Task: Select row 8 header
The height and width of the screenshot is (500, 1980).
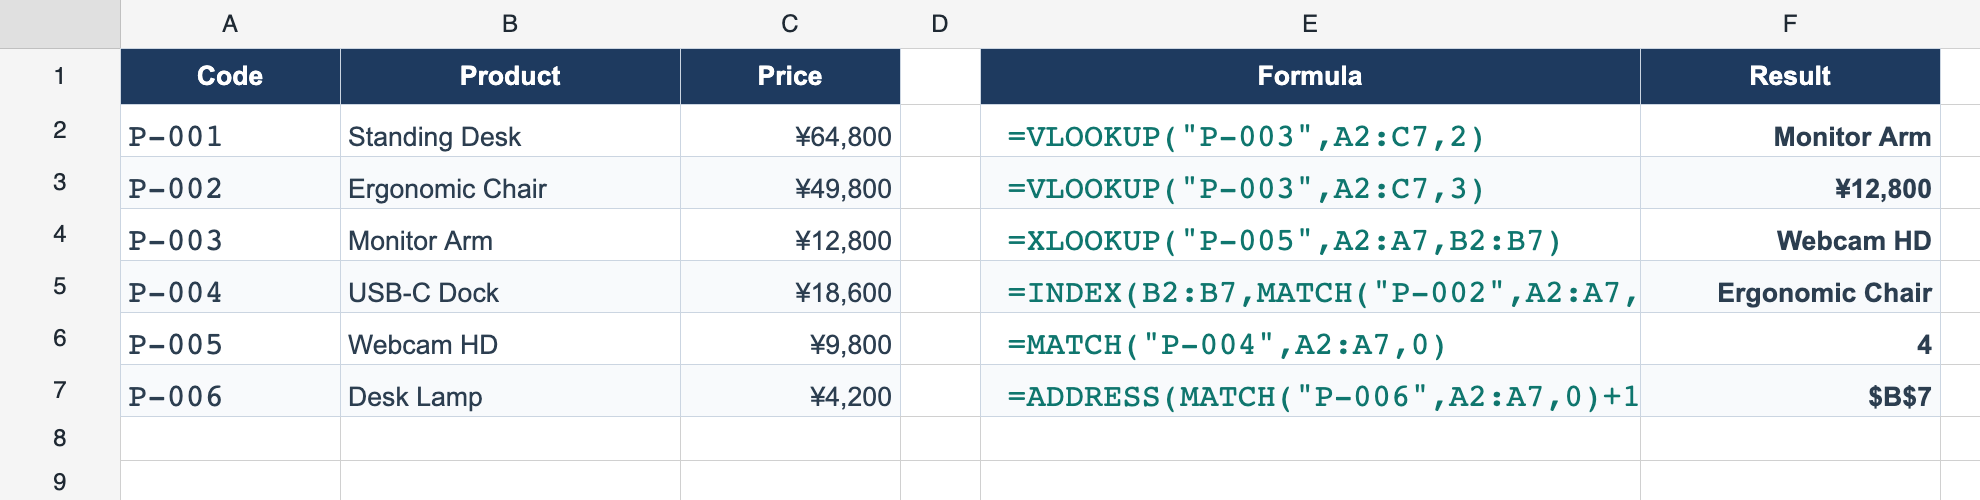Action: pos(60,439)
